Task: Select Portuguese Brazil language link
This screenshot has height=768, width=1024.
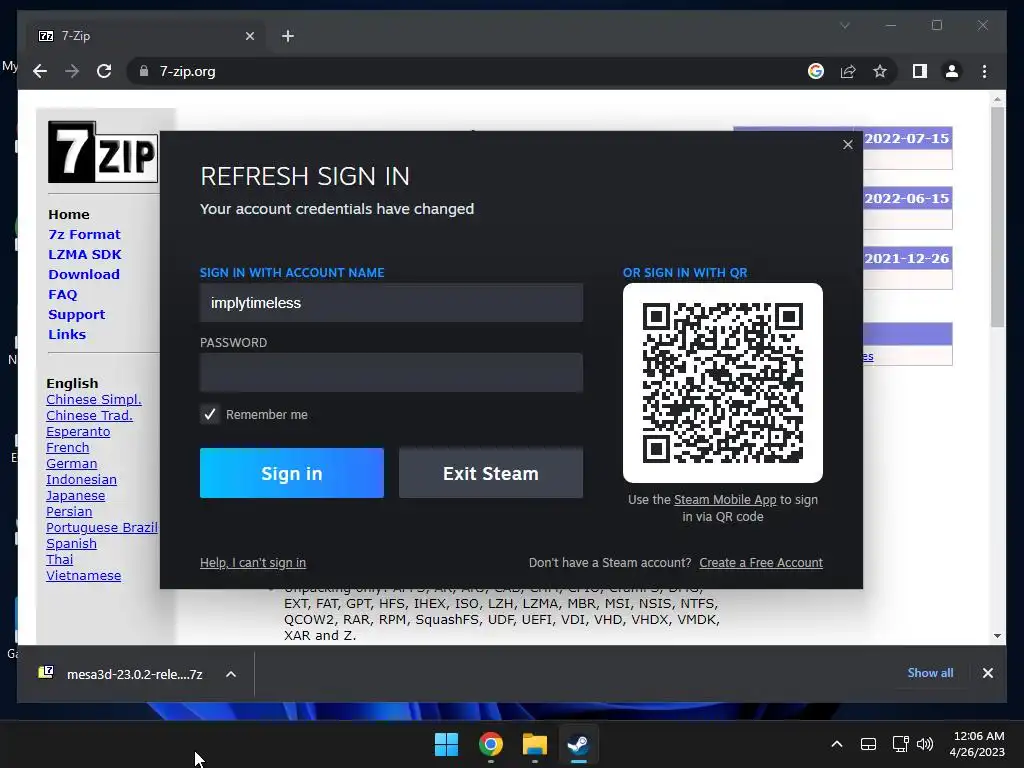Action: pyautogui.click(x=102, y=527)
